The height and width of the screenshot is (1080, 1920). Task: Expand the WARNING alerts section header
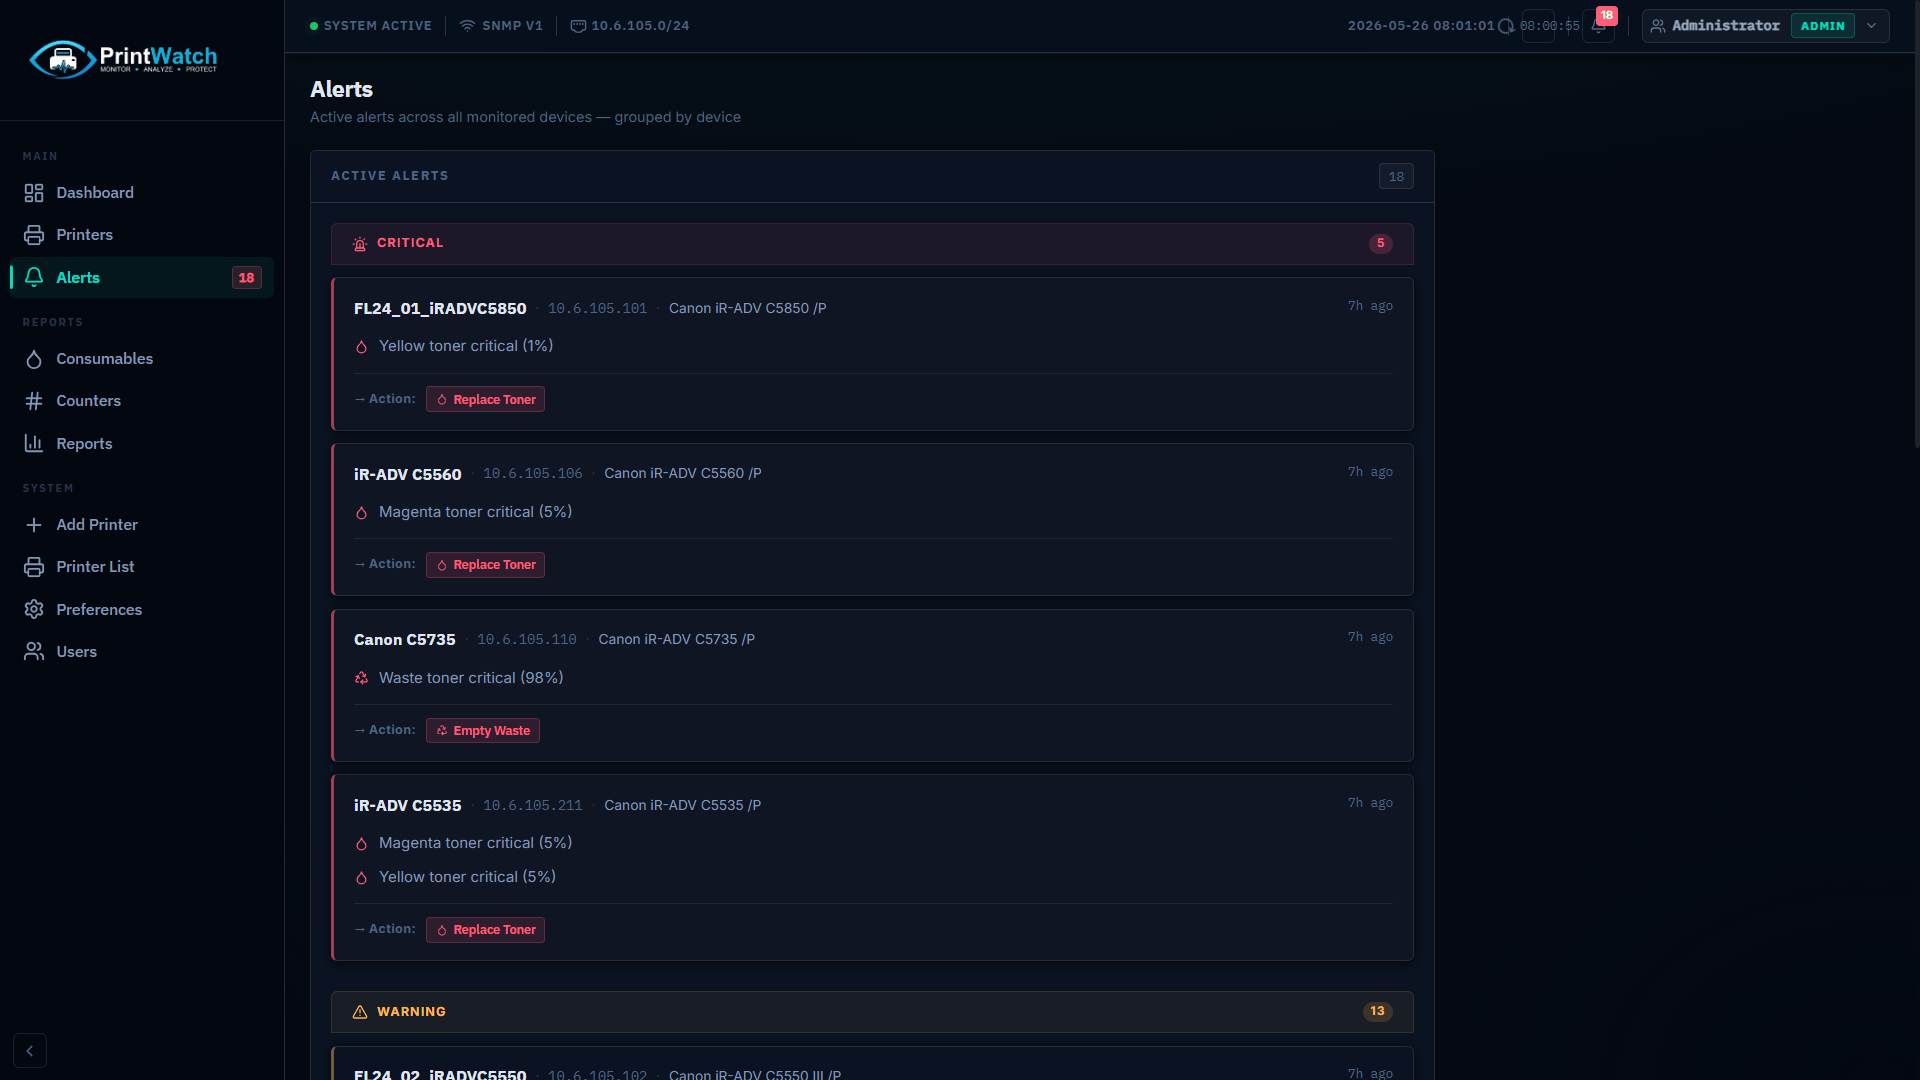[872, 1012]
